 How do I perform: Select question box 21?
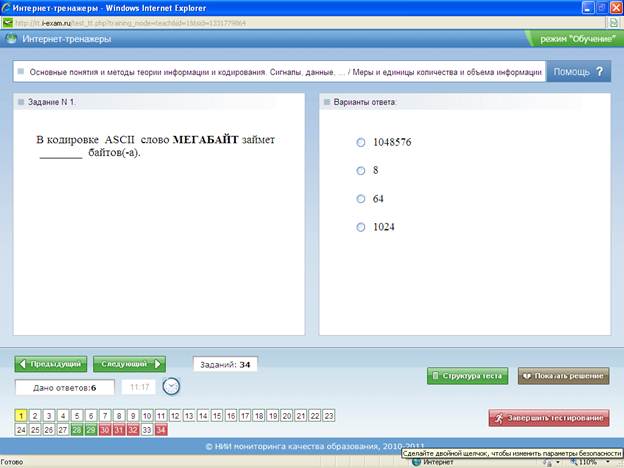pos(300,416)
